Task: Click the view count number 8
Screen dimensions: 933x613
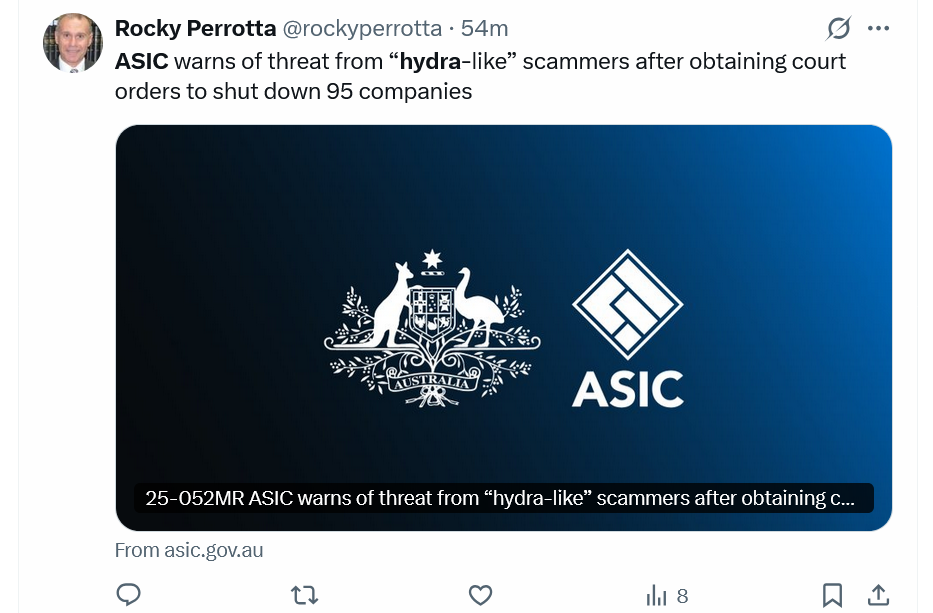Action: (682, 596)
